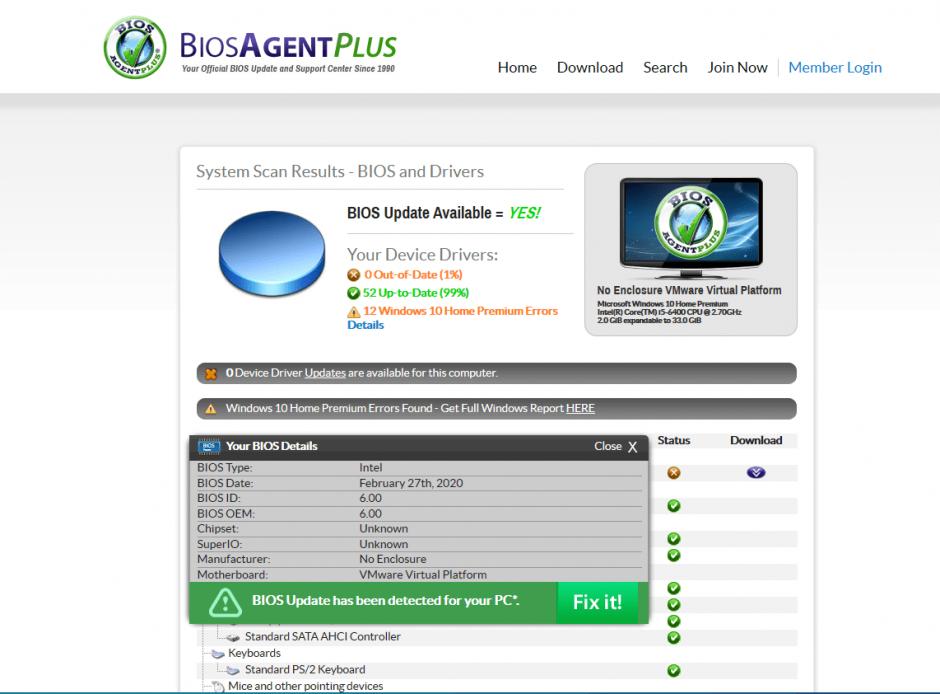This screenshot has width=940, height=694.
Task: Click the No Enclosure VMware Virtual Platform title
Action: pyautogui.click(x=689, y=290)
